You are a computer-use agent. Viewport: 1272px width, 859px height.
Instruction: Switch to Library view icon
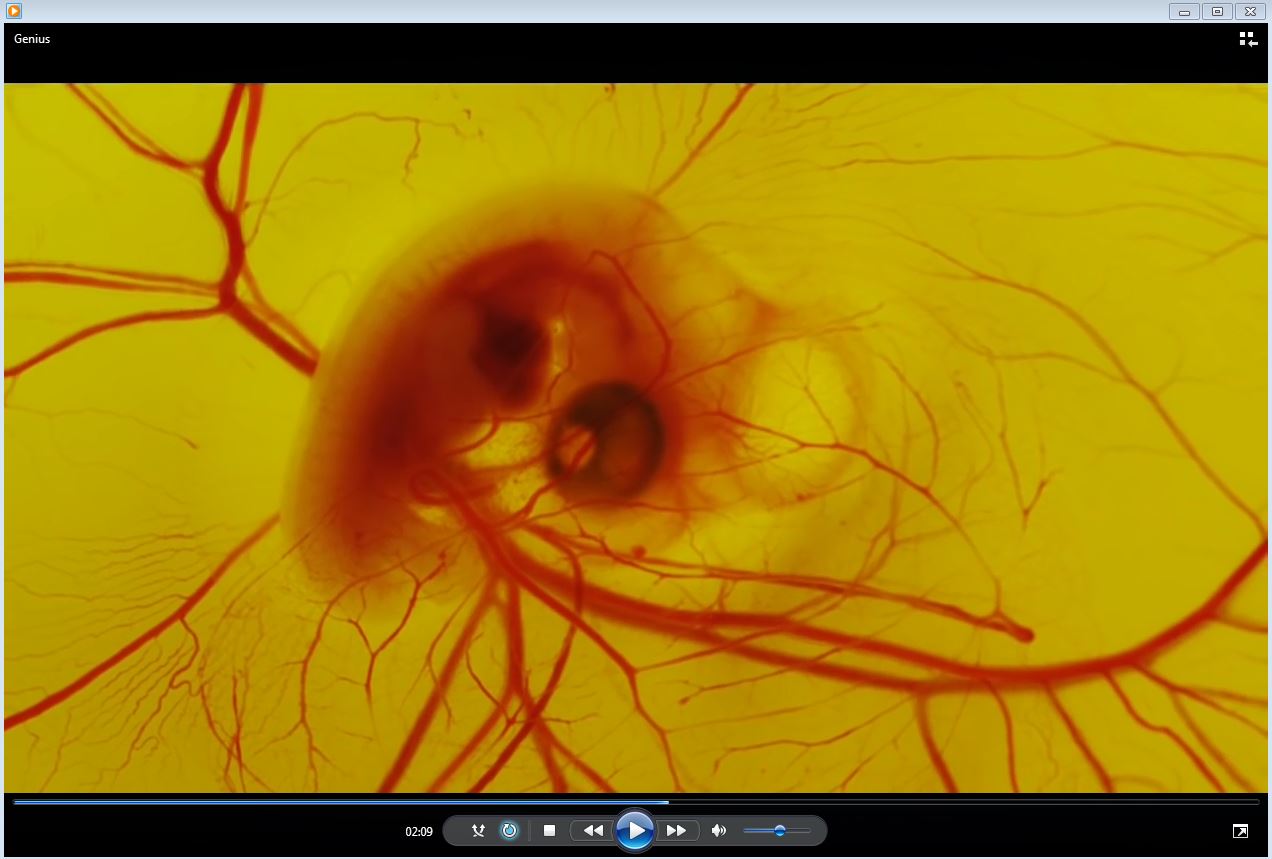coord(1247,39)
